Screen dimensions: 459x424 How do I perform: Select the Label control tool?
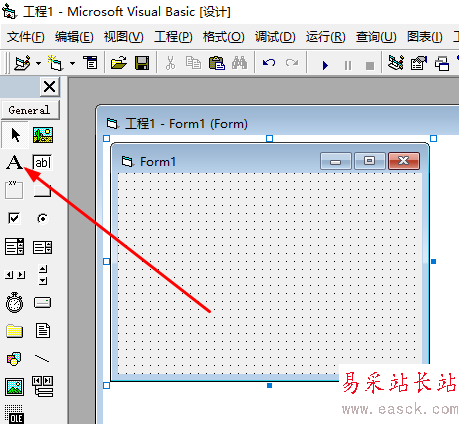click(x=14, y=162)
